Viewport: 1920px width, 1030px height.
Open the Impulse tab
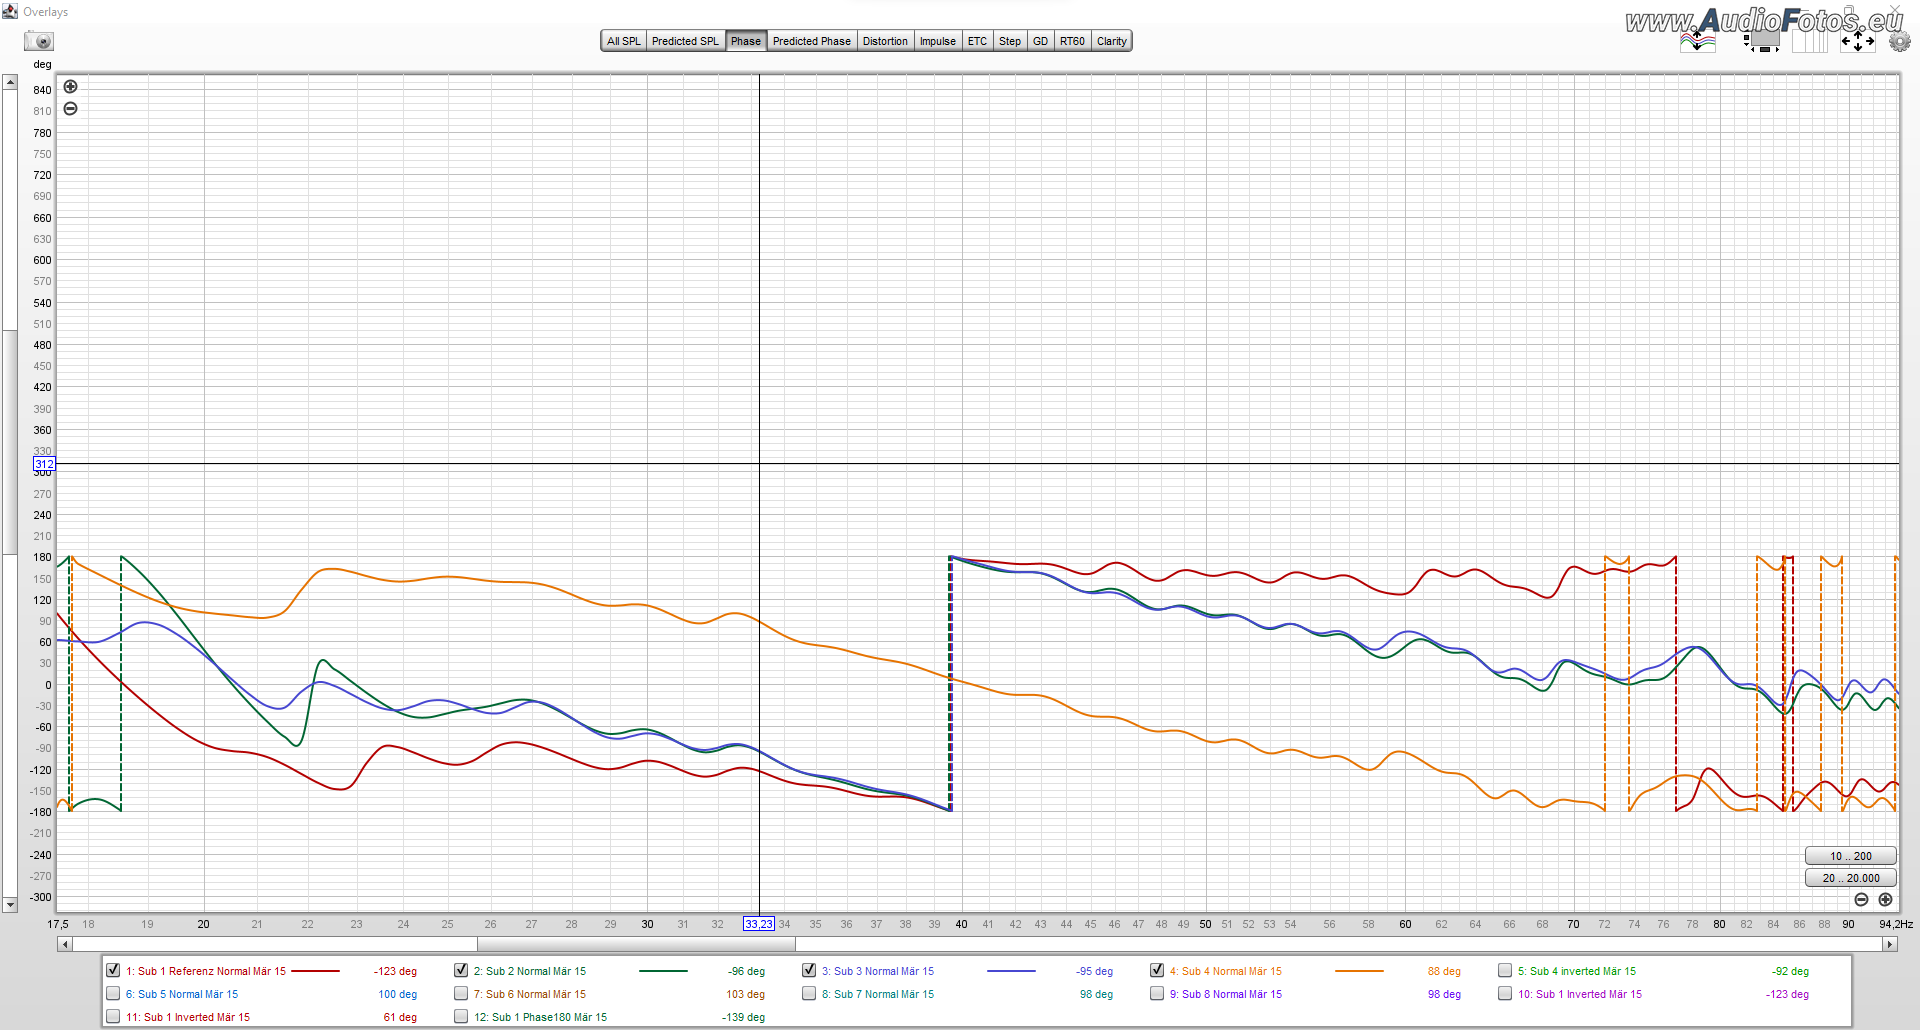point(938,41)
